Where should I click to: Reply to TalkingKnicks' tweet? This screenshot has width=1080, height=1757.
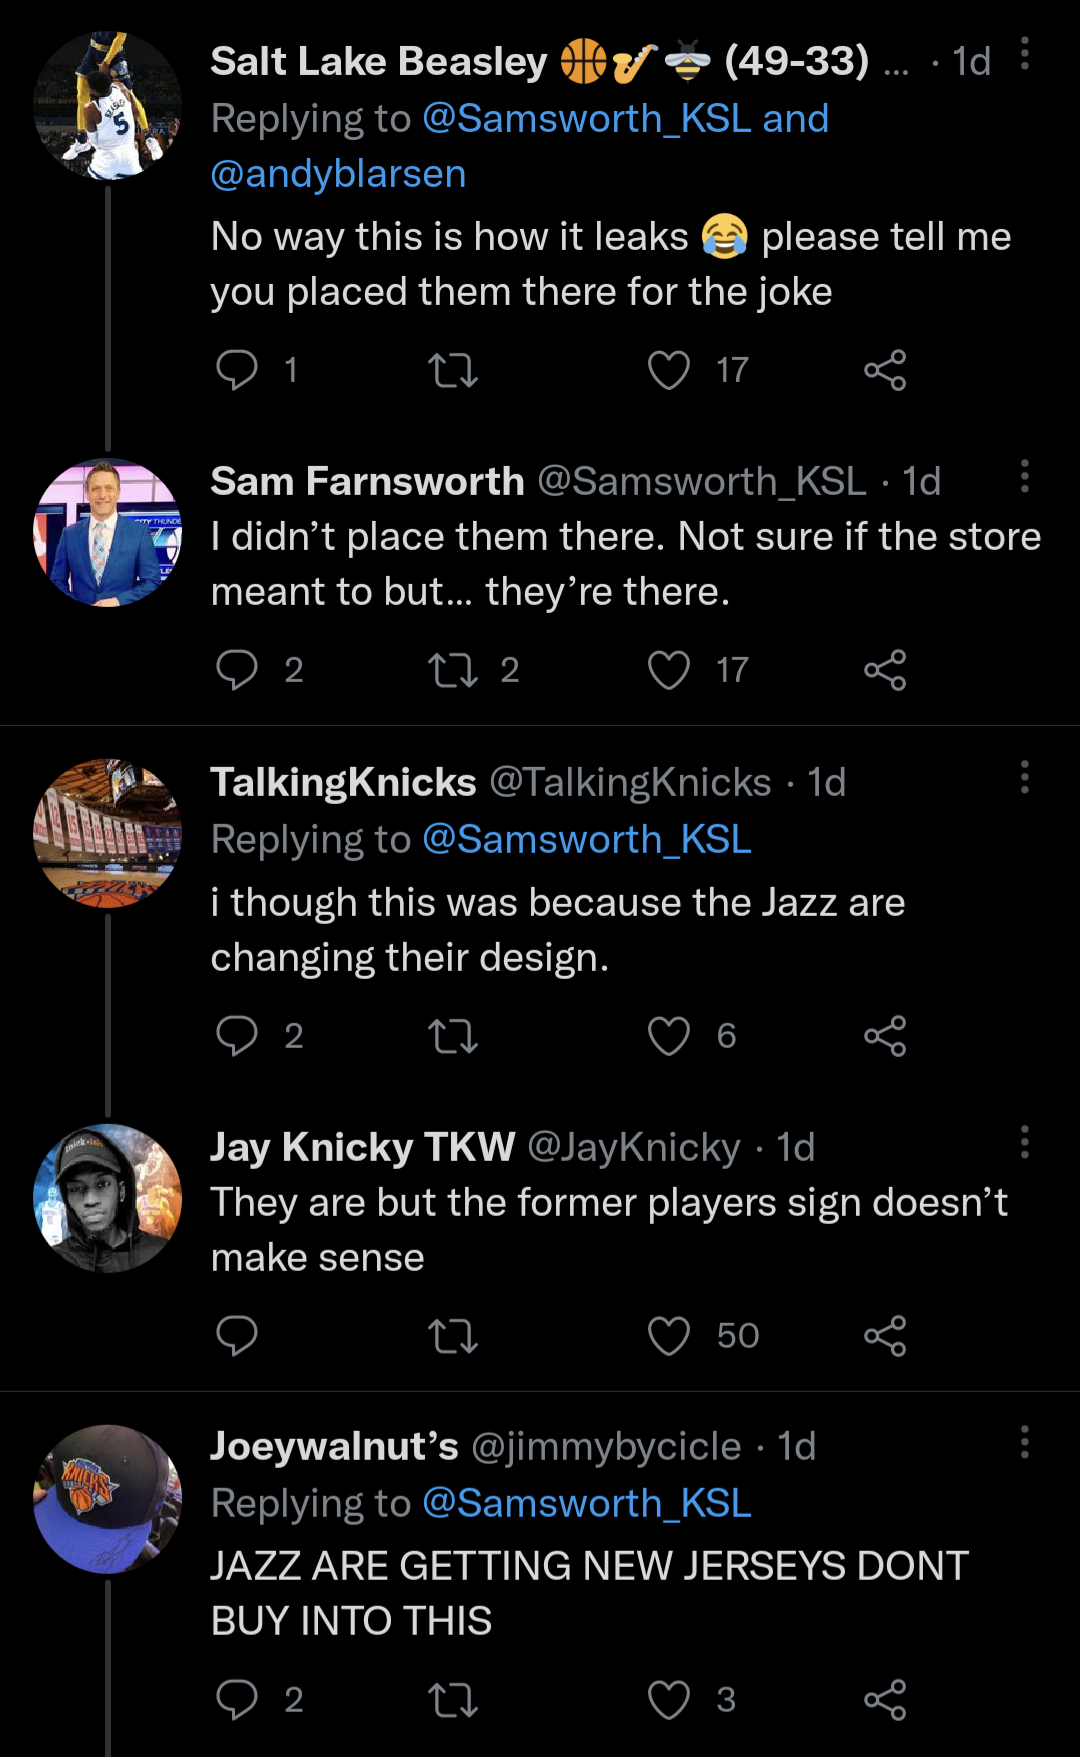(237, 1036)
